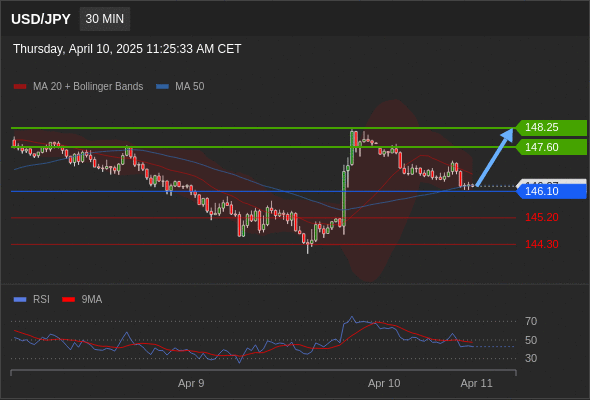Click the blue upward forecast arrow
Viewport: 590px width, 400px height.
495,157
